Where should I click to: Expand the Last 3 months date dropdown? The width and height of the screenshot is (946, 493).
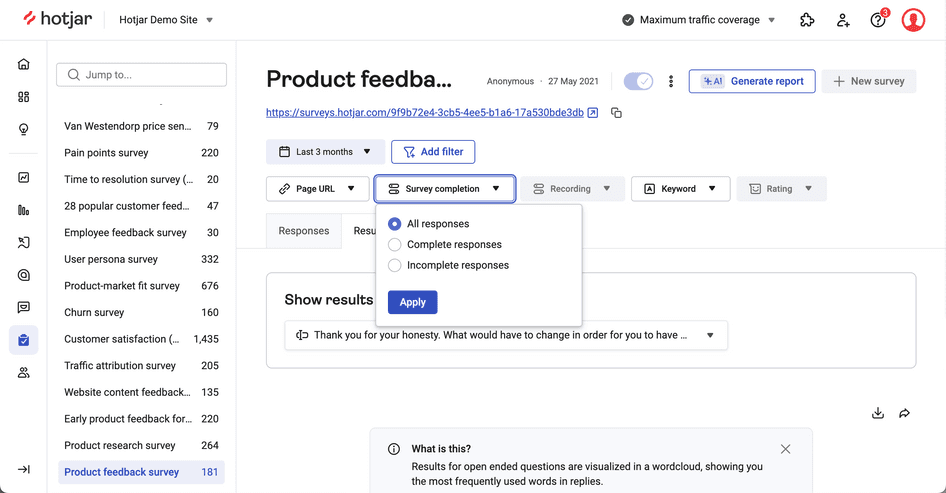coord(325,152)
